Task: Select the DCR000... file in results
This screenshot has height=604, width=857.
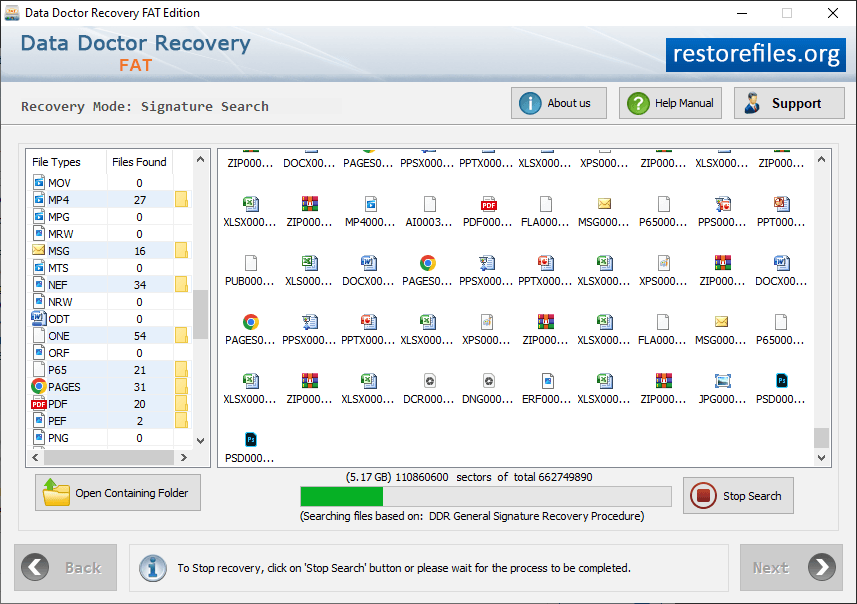Action: pyautogui.click(x=429, y=389)
